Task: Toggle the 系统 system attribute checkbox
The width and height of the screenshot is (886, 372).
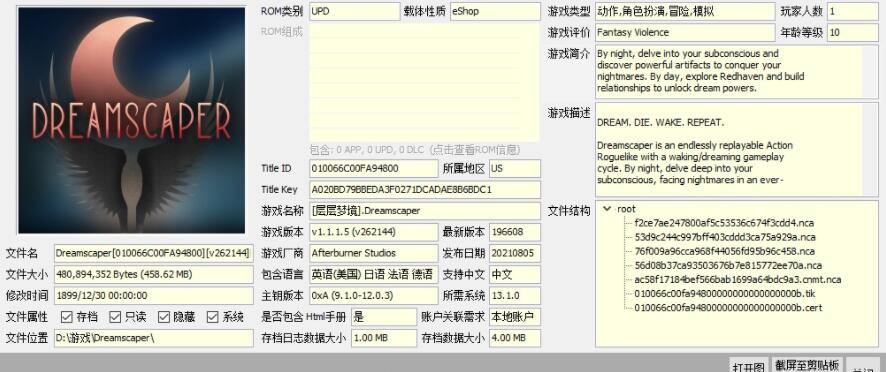Action: point(212,317)
